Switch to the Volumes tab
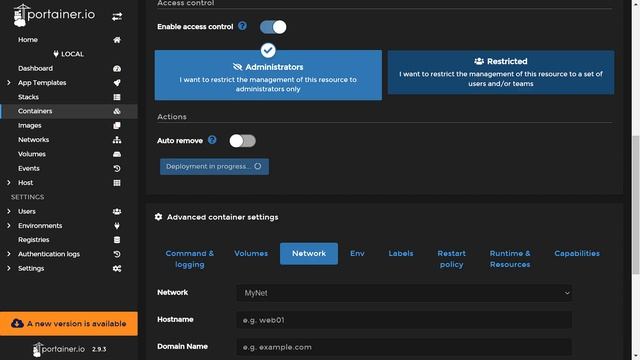 (251, 253)
